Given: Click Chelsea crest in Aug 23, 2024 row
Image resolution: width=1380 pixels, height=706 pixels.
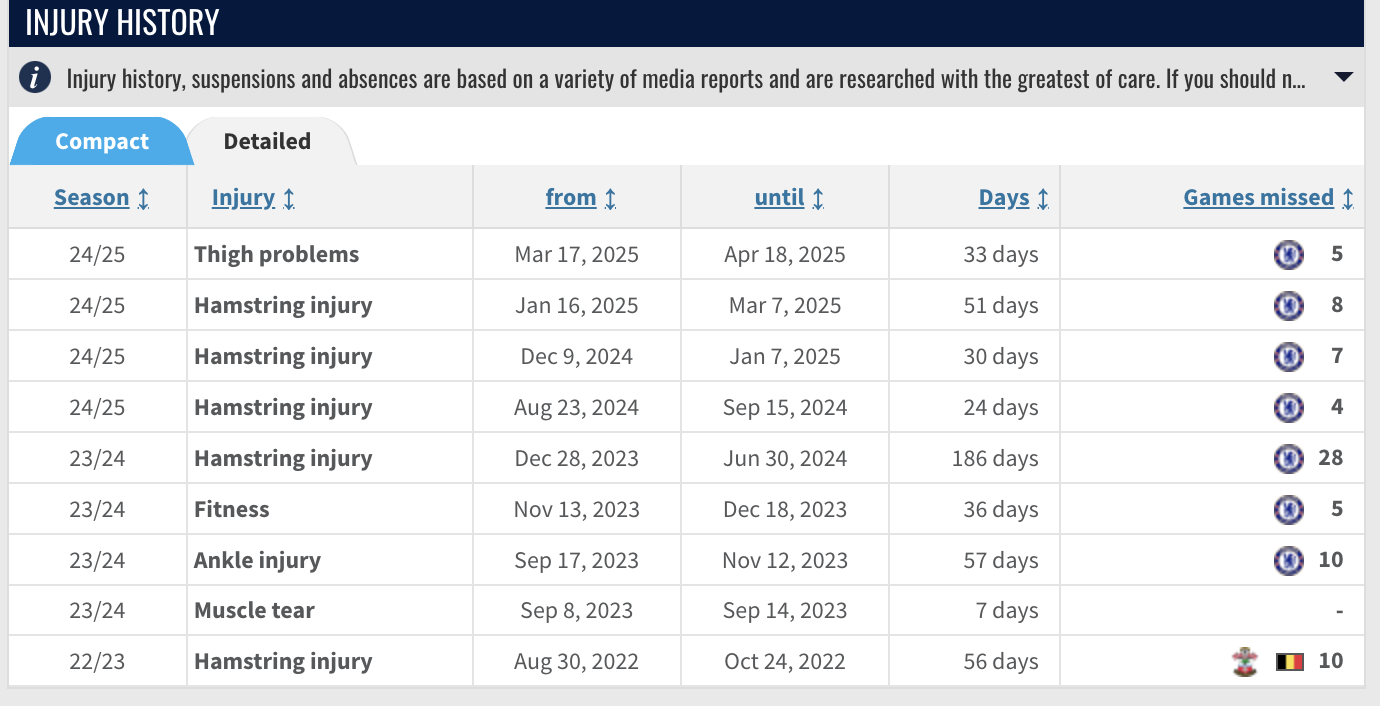Looking at the screenshot, I should tap(1288, 408).
